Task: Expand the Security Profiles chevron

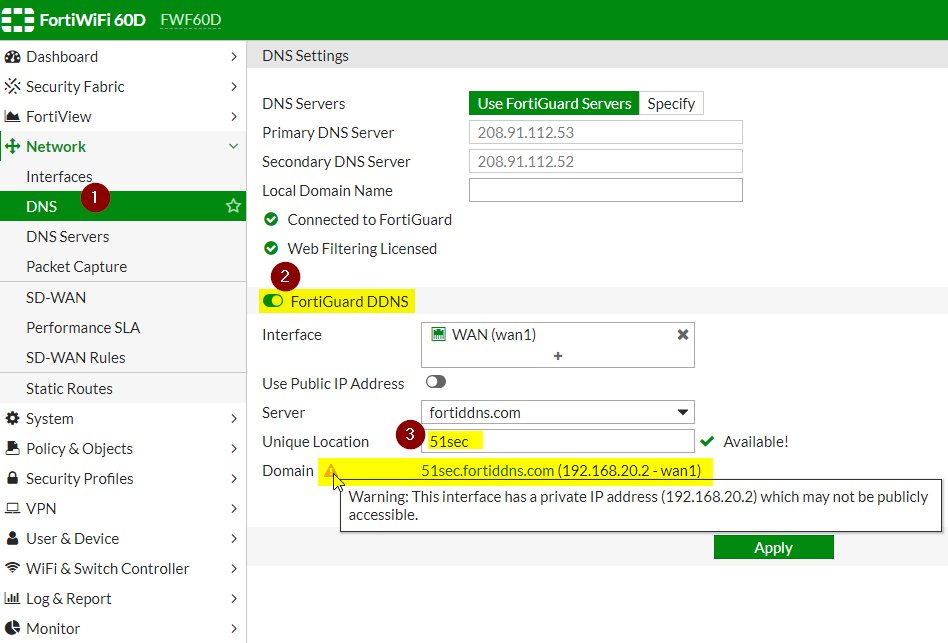Action: tap(233, 479)
